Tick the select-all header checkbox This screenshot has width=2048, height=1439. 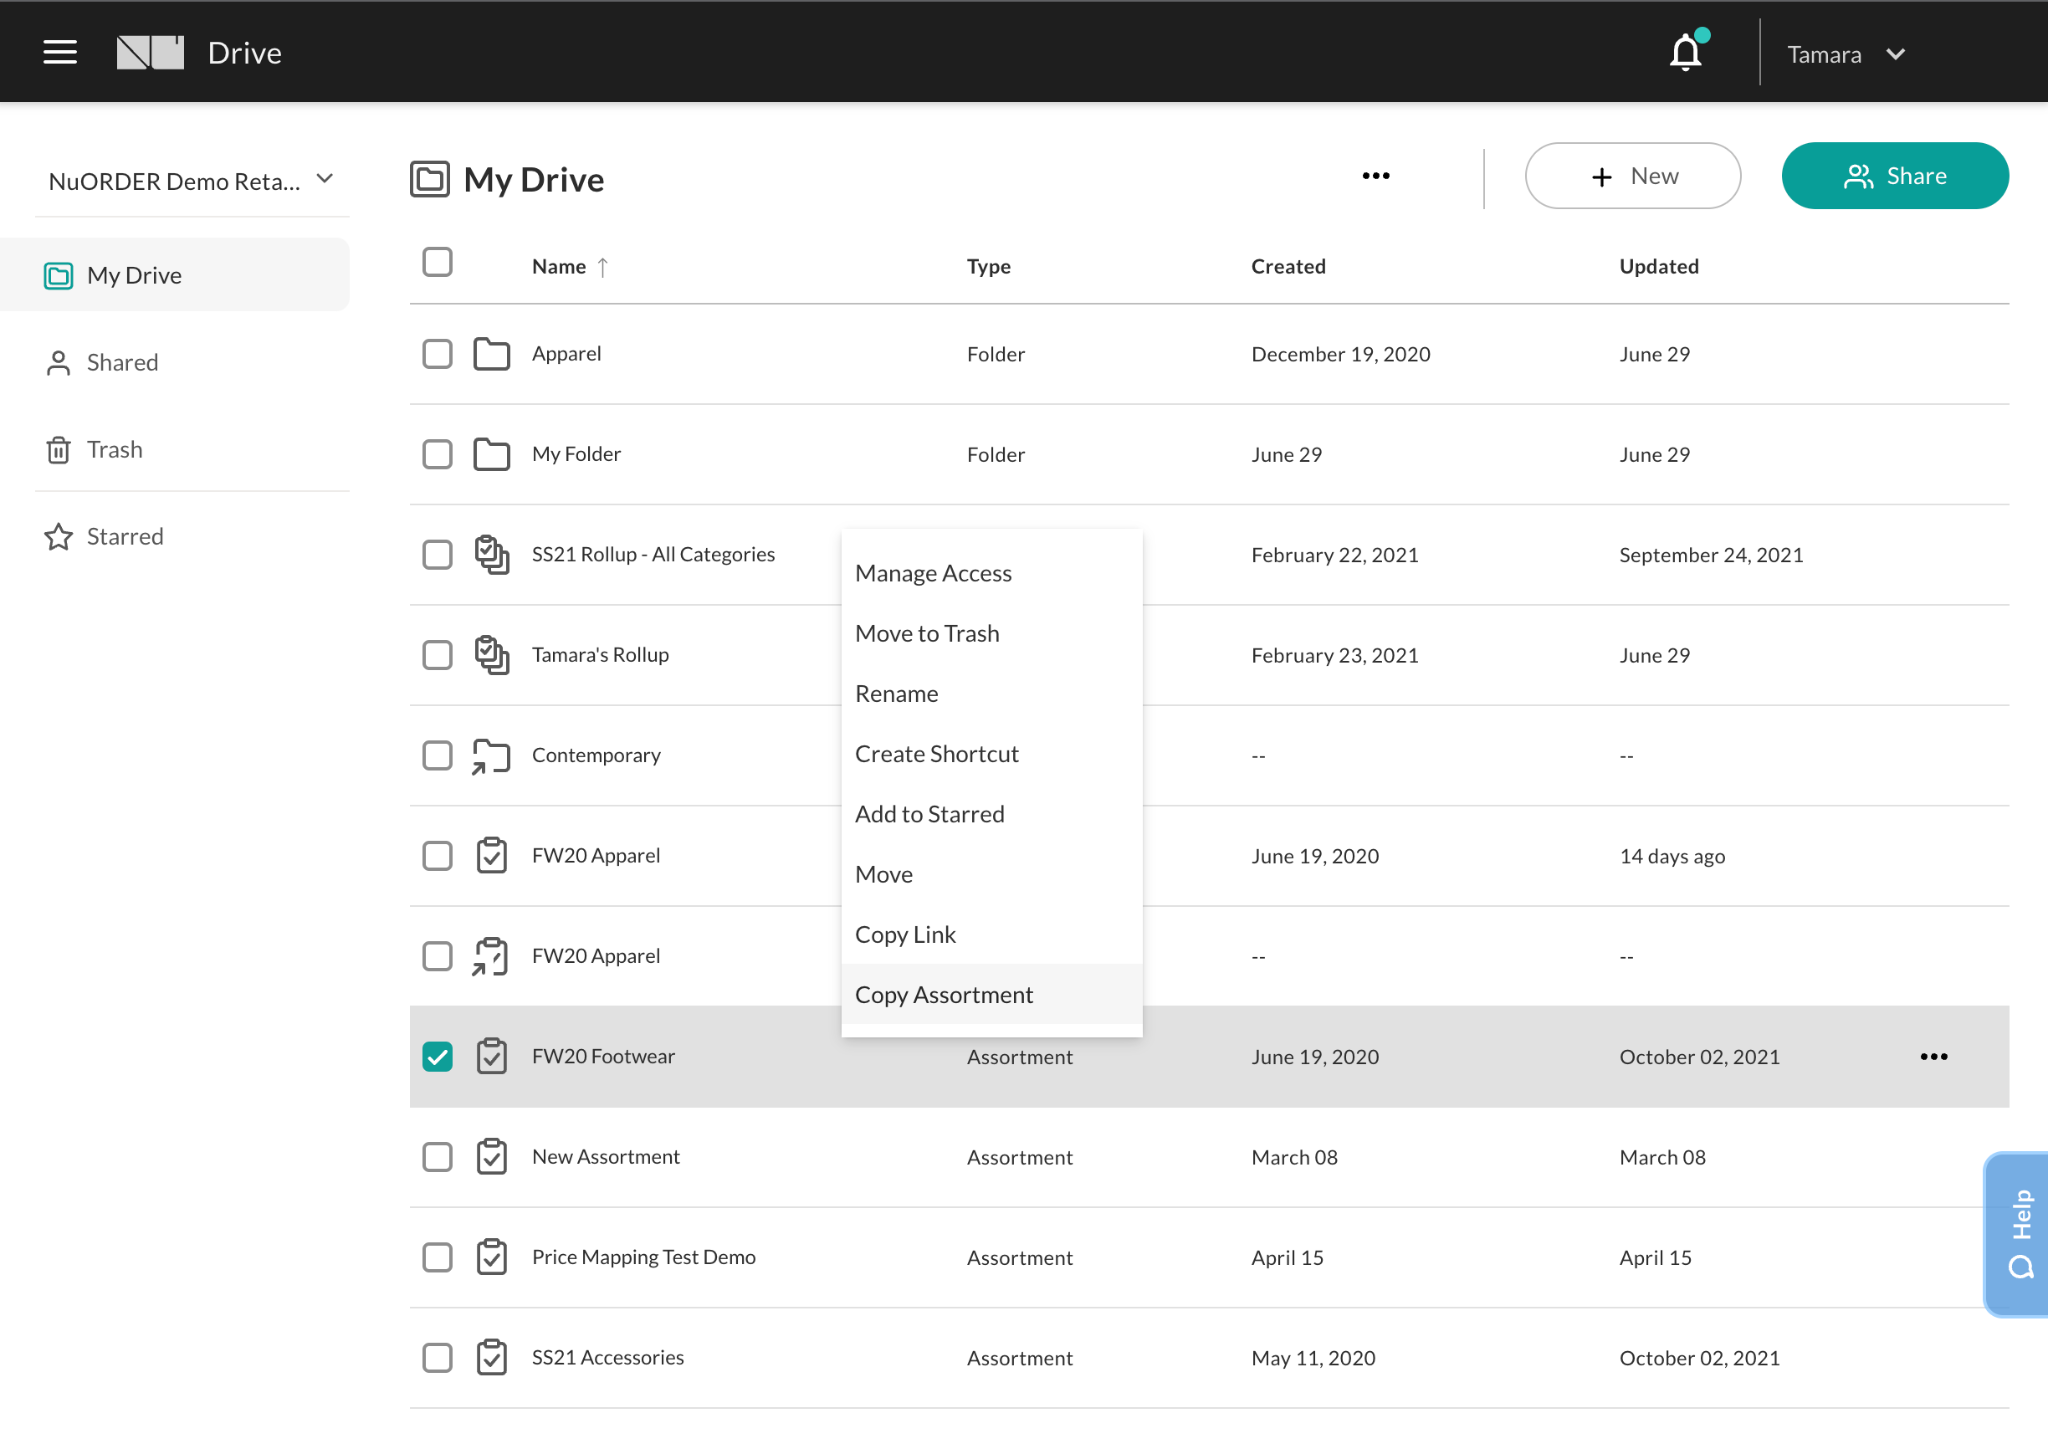(437, 263)
